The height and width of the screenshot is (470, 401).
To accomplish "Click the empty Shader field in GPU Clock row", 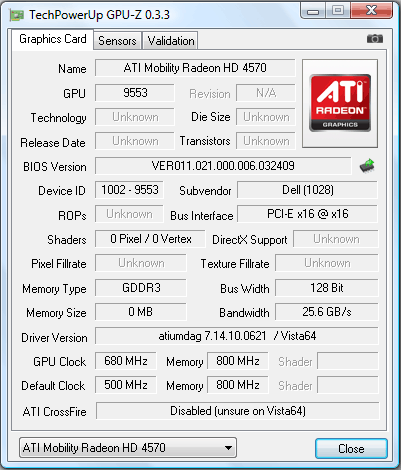I will click(x=348, y=361).
